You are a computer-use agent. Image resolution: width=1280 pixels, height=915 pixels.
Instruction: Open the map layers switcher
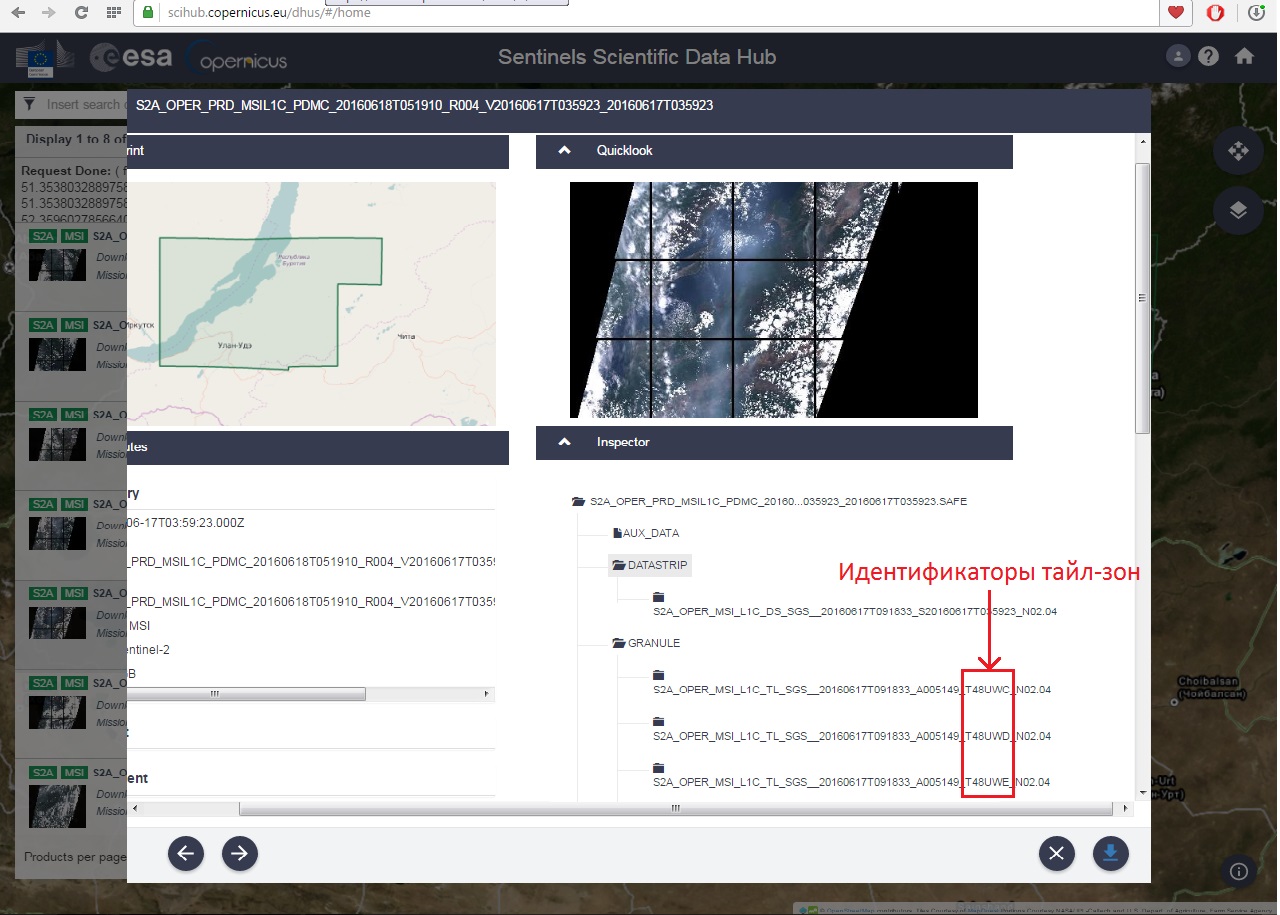(1238, 210)
